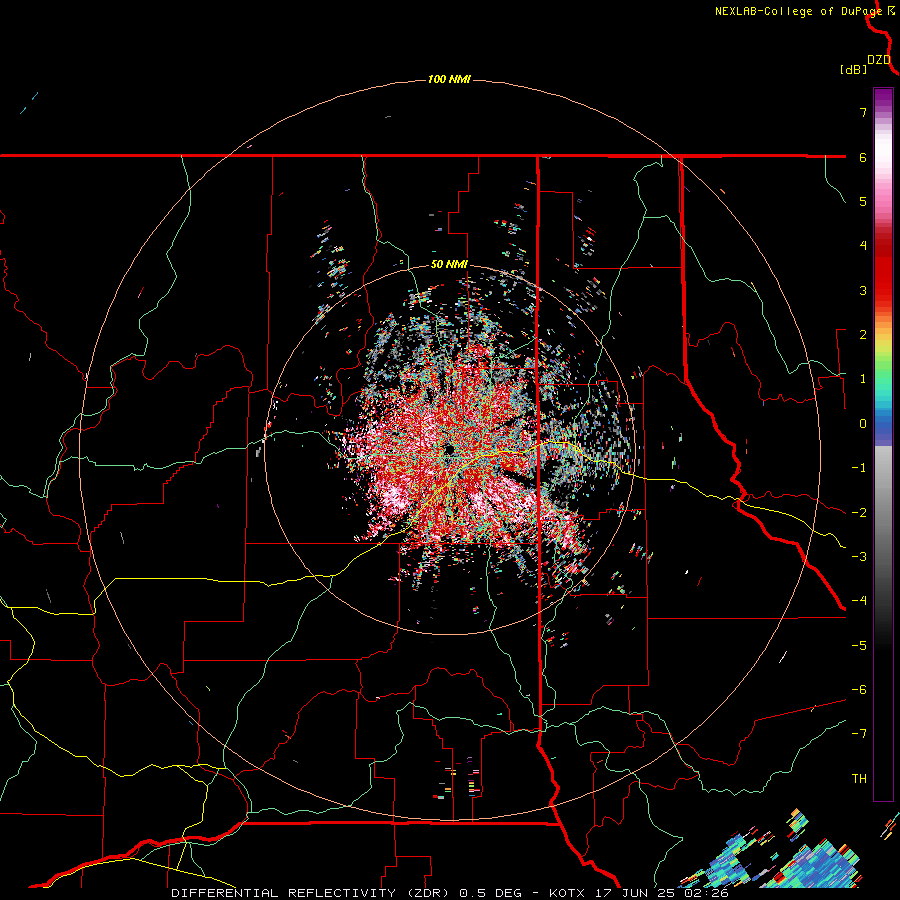Click the -7 value on the color scale

(x=859, y=734)
